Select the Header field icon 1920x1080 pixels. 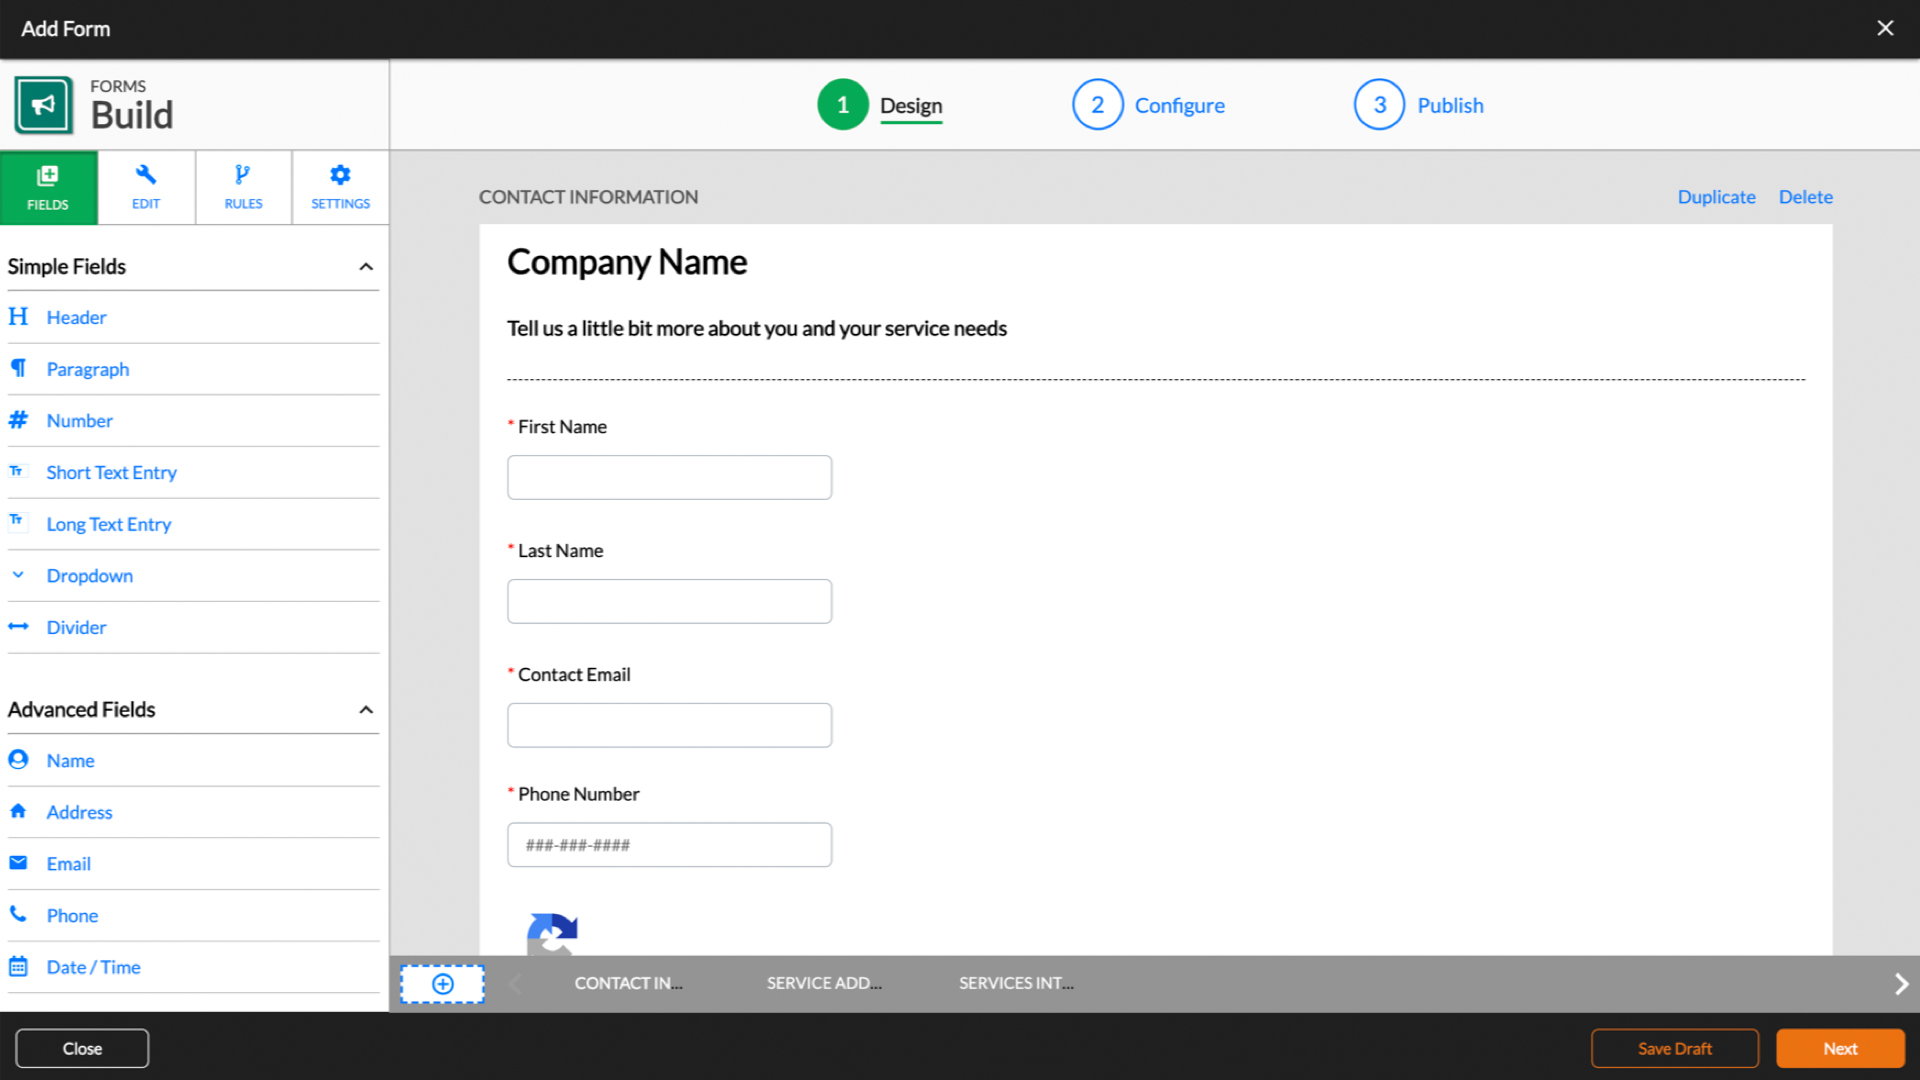[x=18, y=317]
